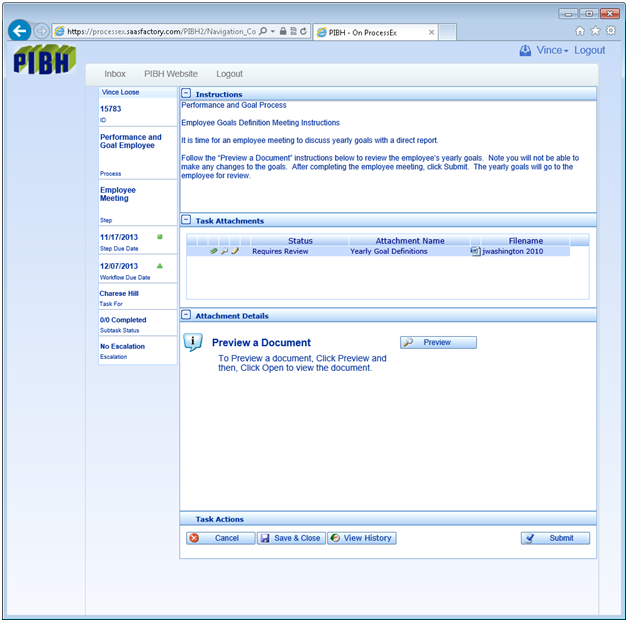628x622 pixels.
Task: Click the Submit button
Action: click(555, 538)
